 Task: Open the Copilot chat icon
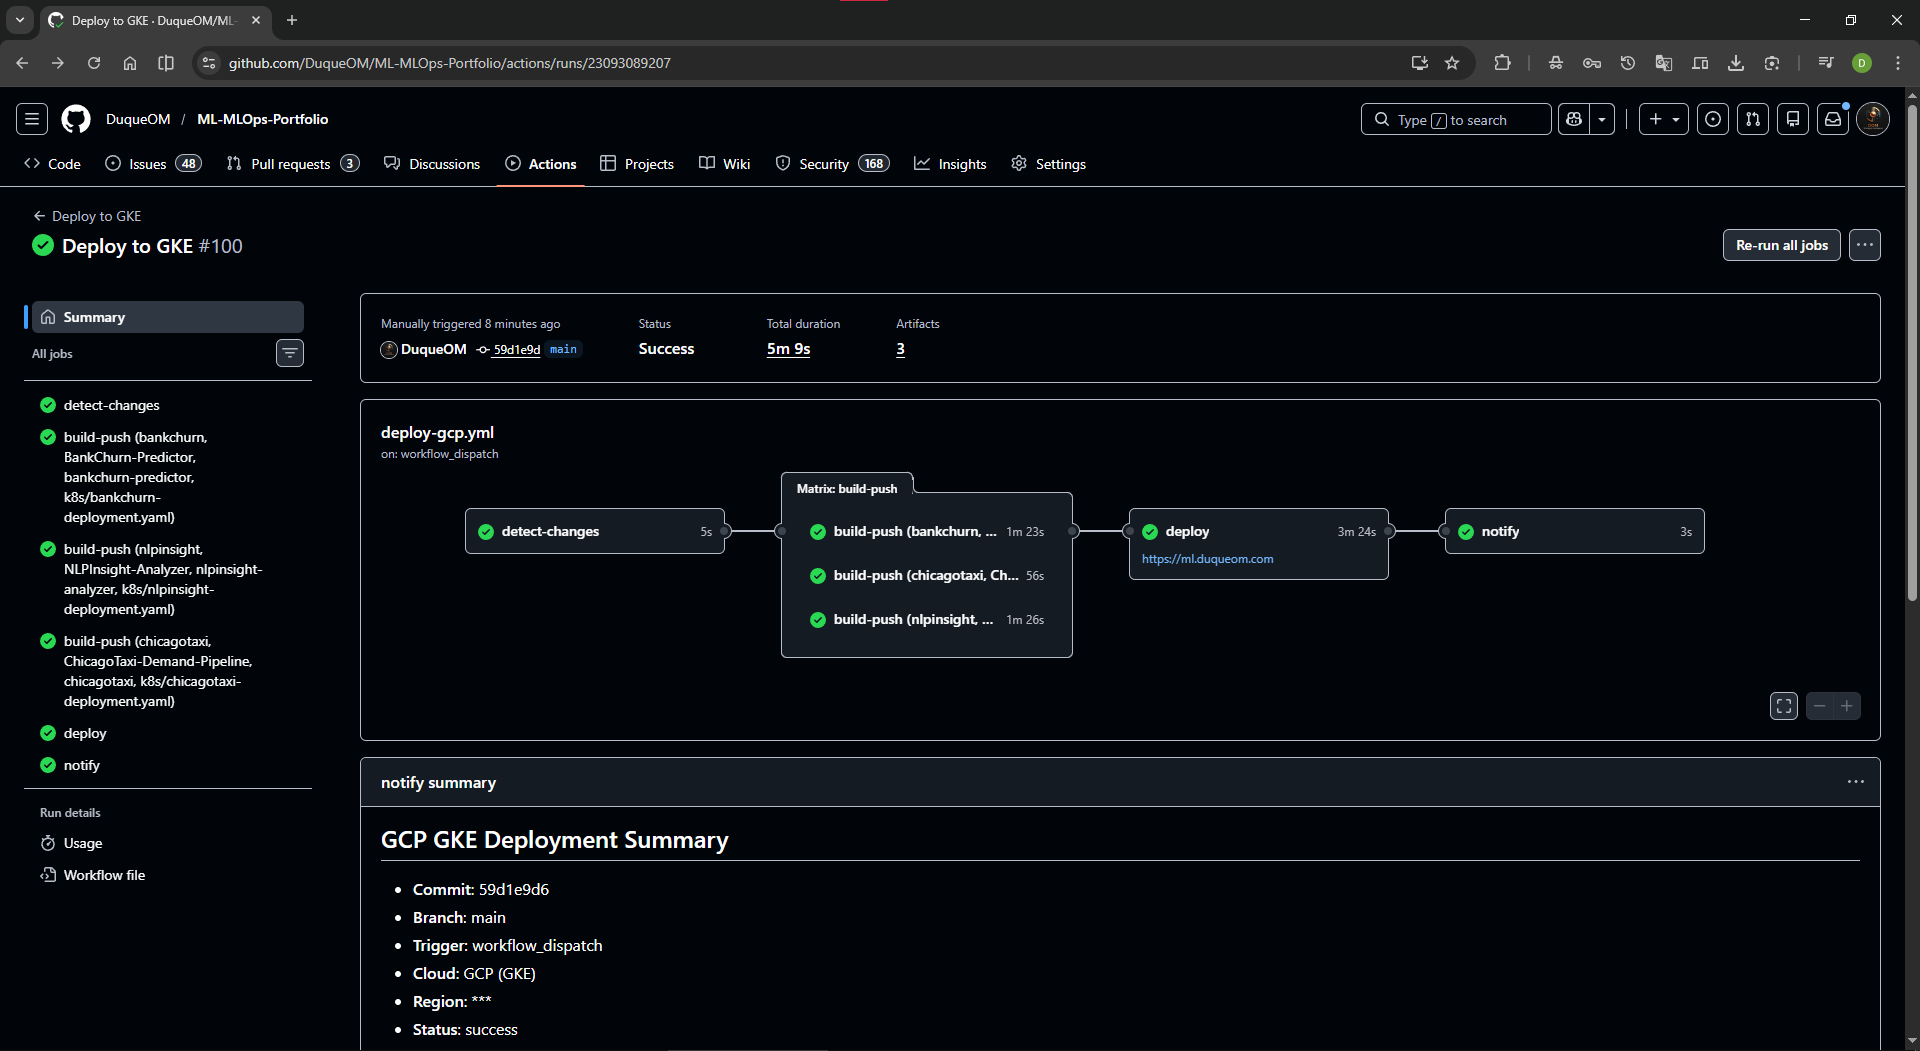1574,119
